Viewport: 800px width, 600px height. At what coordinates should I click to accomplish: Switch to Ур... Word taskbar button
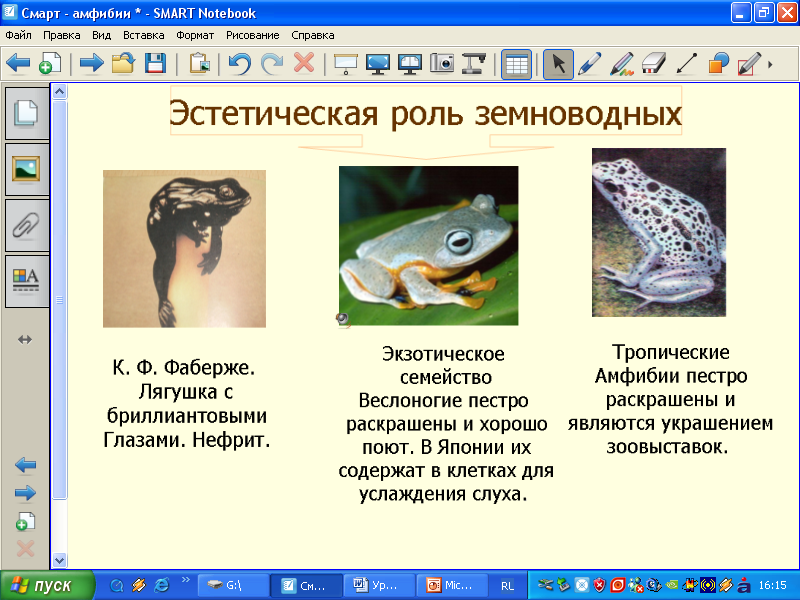click(379, 585)
